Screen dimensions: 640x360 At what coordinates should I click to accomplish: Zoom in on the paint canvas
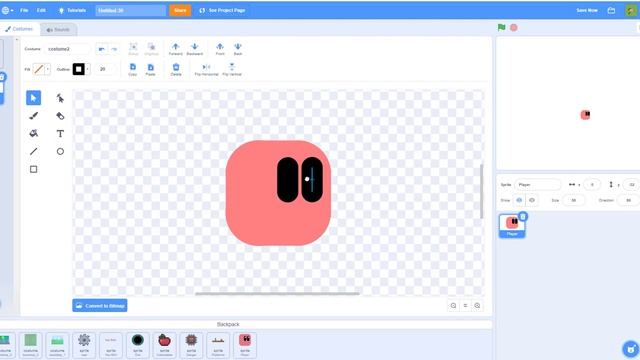(x=477, y=306)
